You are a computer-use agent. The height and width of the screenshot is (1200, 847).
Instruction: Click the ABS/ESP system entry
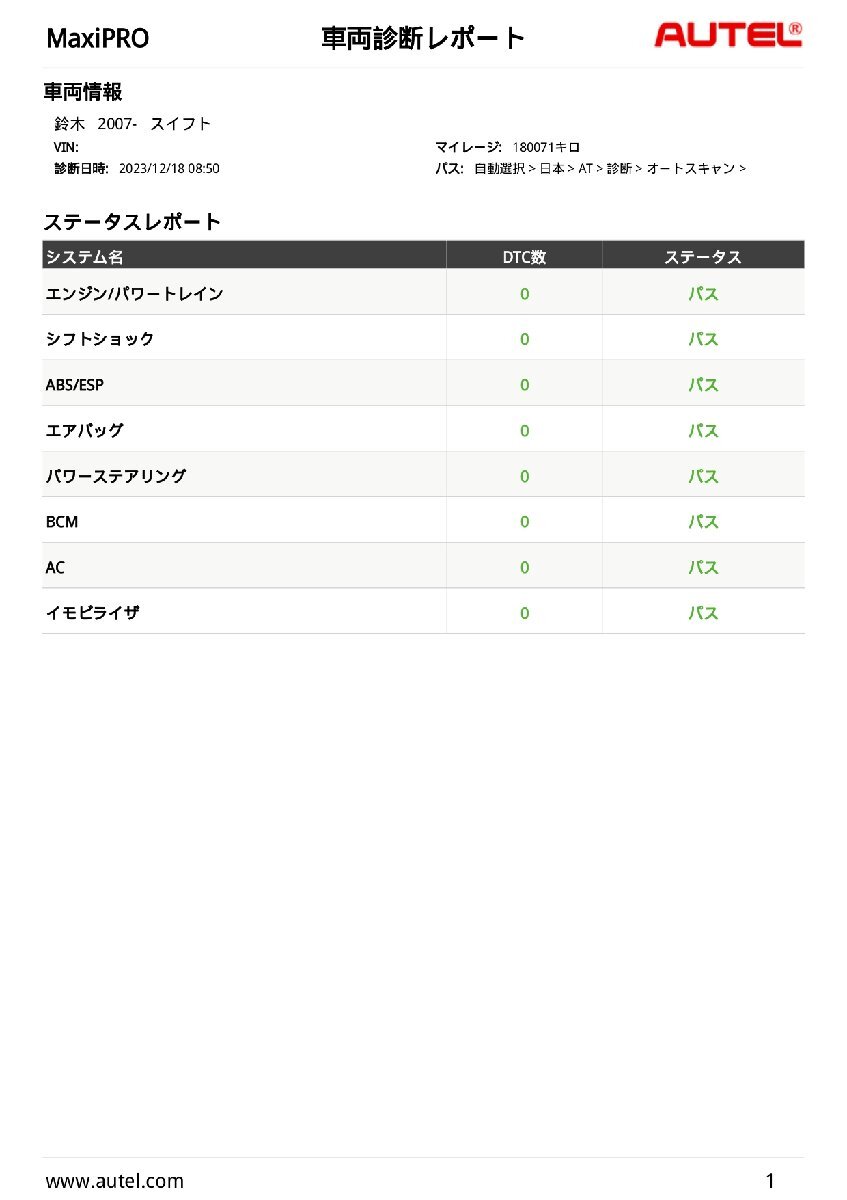(75, 385)
